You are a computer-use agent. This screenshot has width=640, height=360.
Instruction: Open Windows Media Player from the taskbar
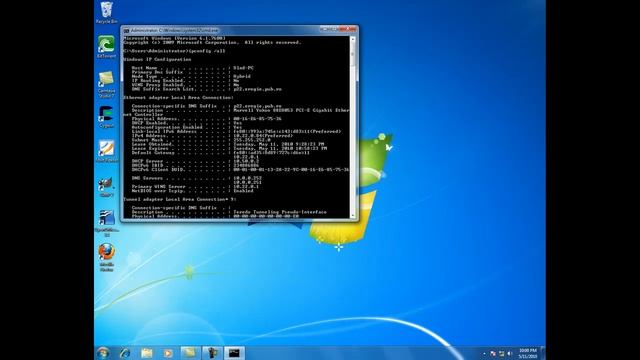[x=168, y=353]
